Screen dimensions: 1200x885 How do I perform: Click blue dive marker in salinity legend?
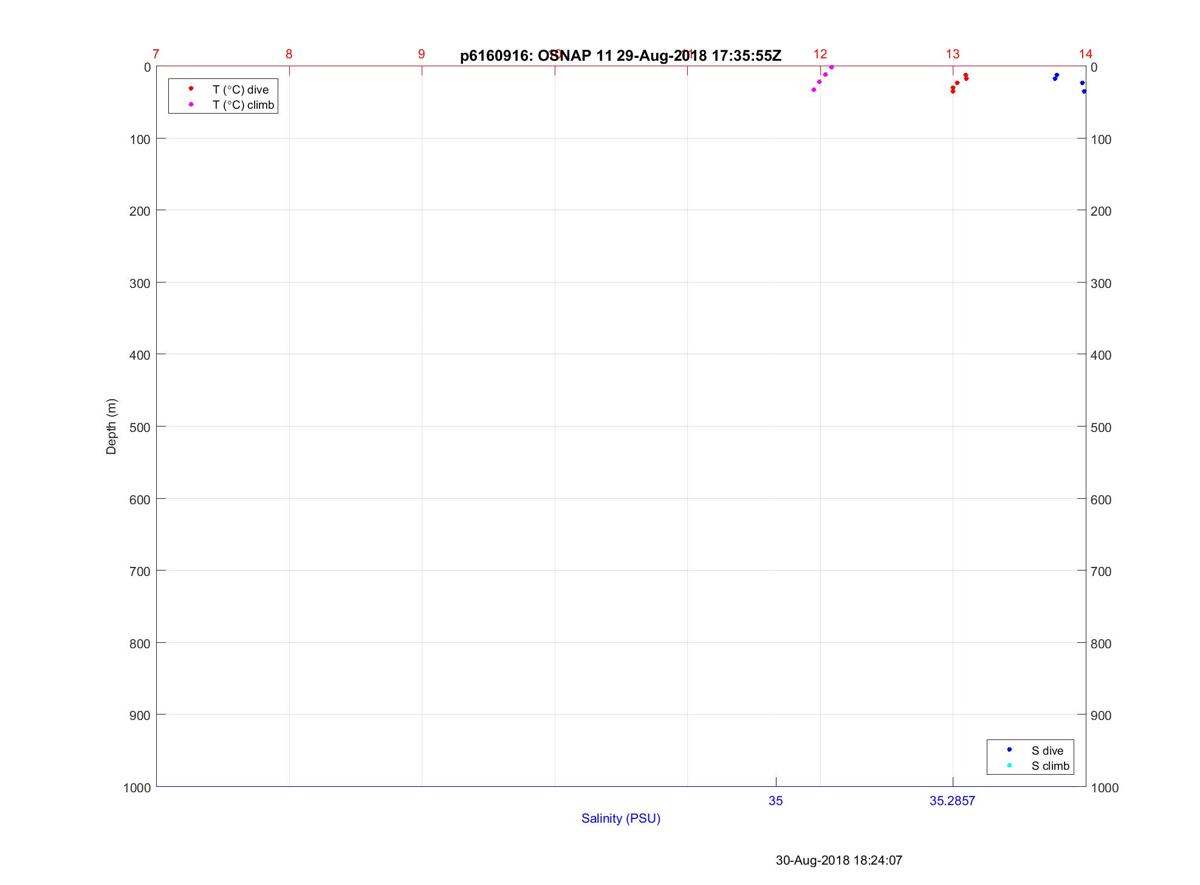[1009, 750]
